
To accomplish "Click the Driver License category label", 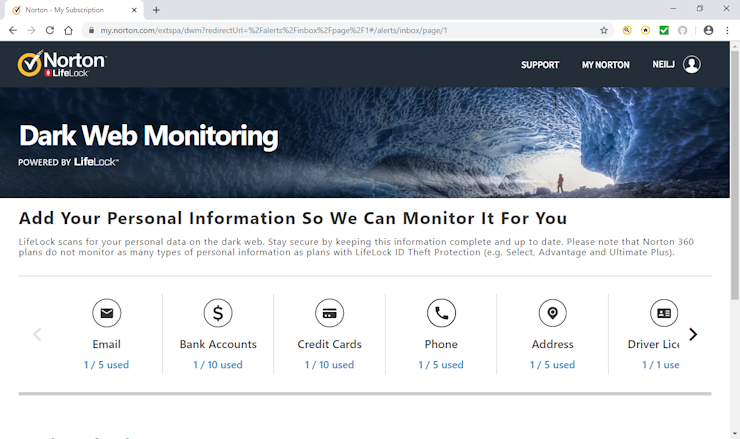I will coord(654,344).
